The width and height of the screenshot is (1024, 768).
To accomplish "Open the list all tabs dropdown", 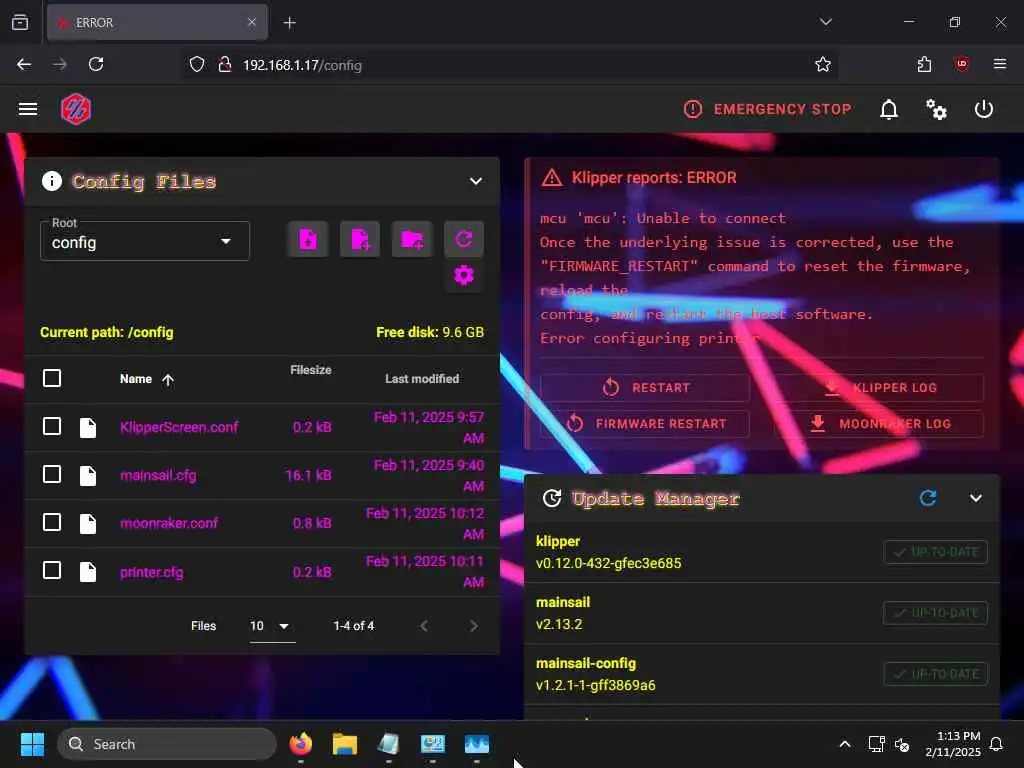I will [x=825, y=22].
